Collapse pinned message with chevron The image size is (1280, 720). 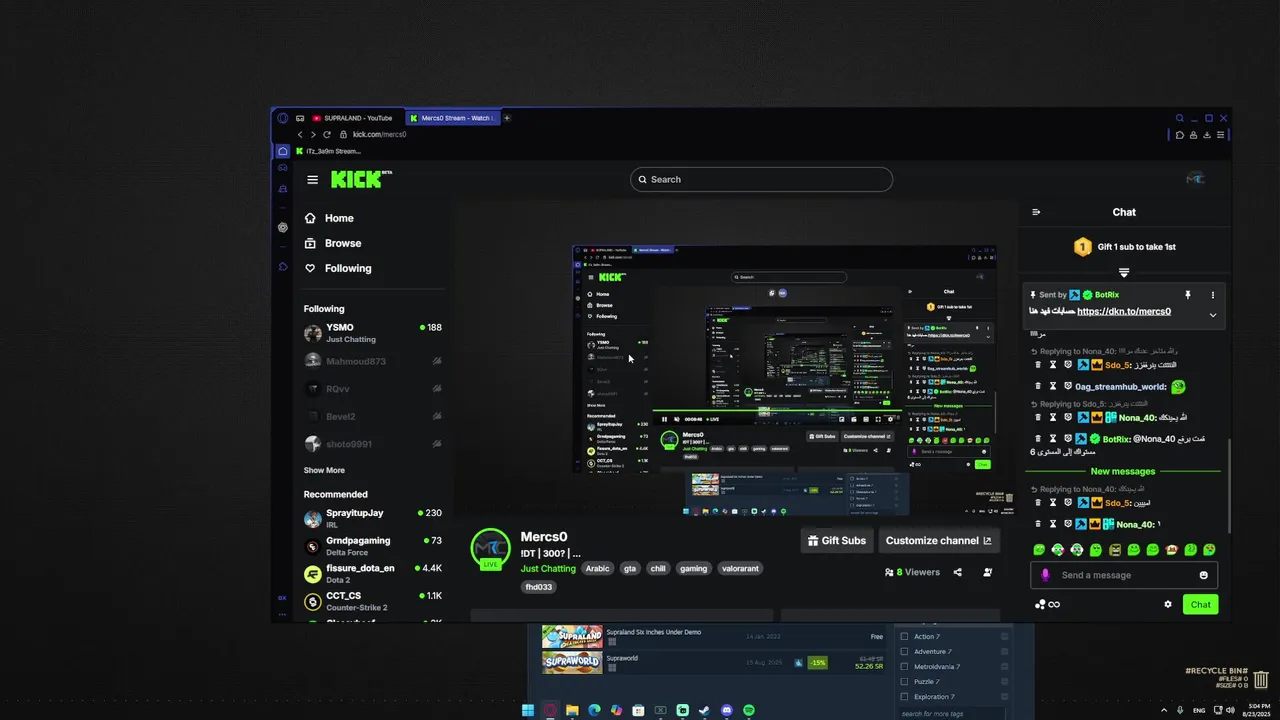tap(1213, 315)
